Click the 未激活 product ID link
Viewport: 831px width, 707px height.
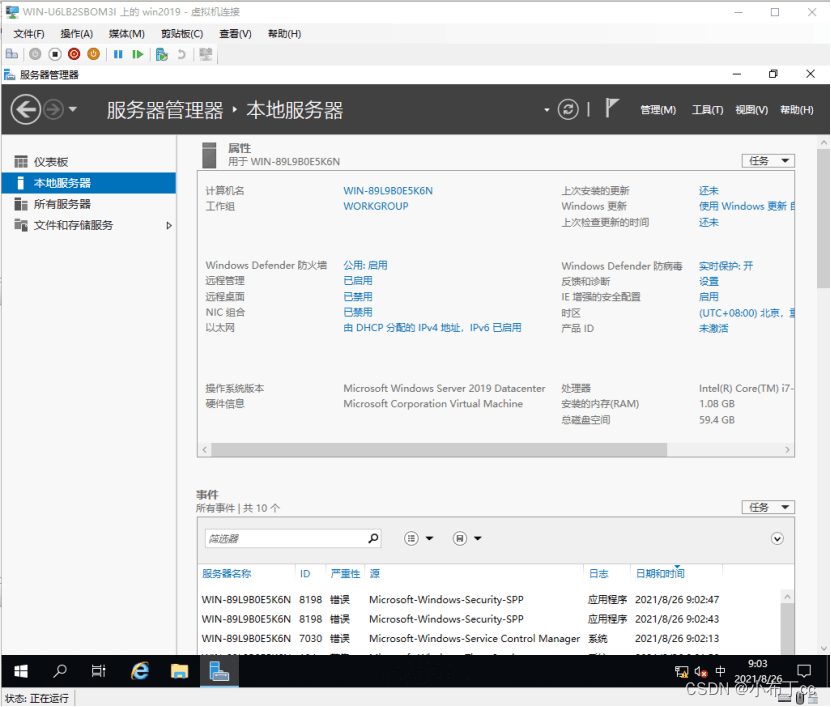[713, 329]
